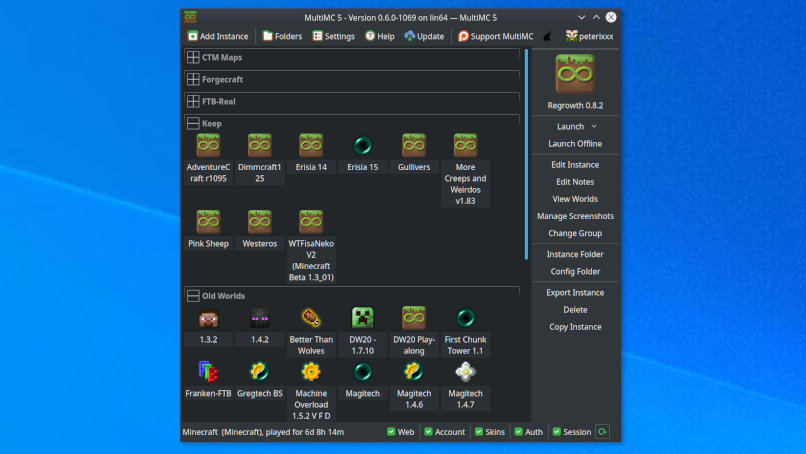Expand the CTM Maps group

pyautogui.click(x=193, y=57)
